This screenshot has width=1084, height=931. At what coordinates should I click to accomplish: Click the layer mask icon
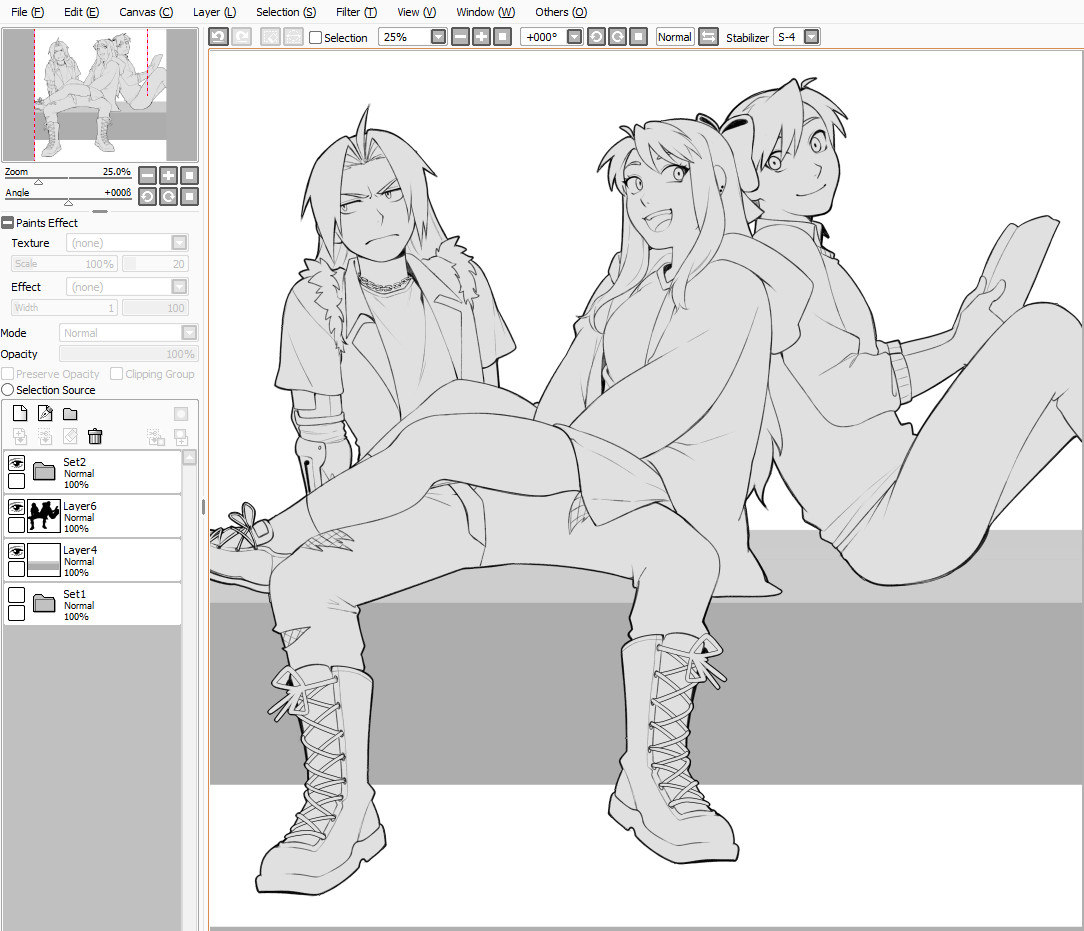coord(181,413)
